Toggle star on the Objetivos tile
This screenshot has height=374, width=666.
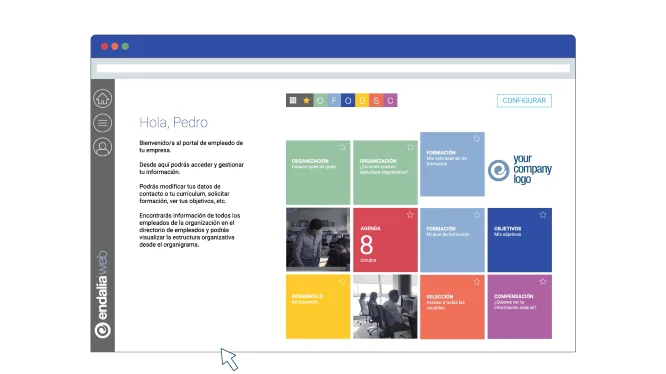[x=543, y=215]
